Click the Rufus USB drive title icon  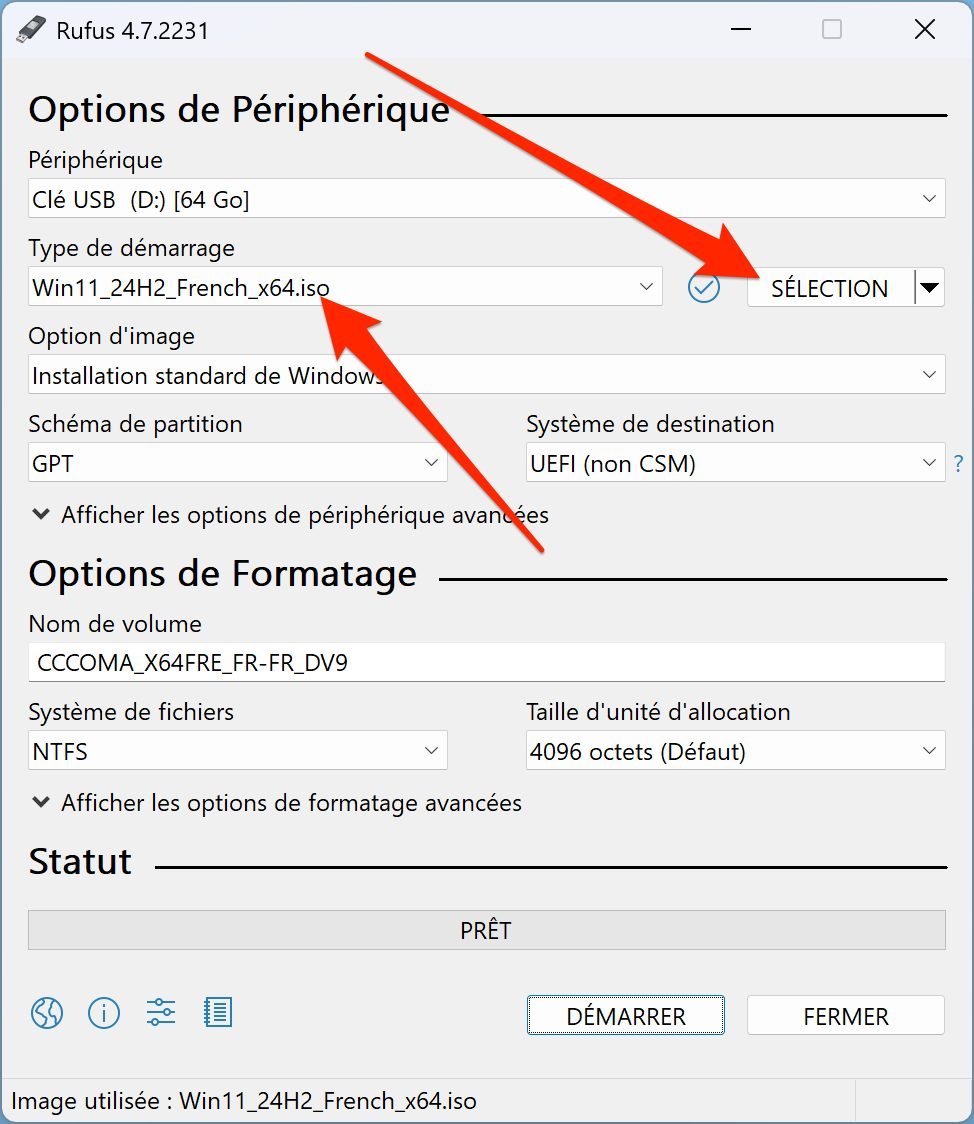[31, 30]
